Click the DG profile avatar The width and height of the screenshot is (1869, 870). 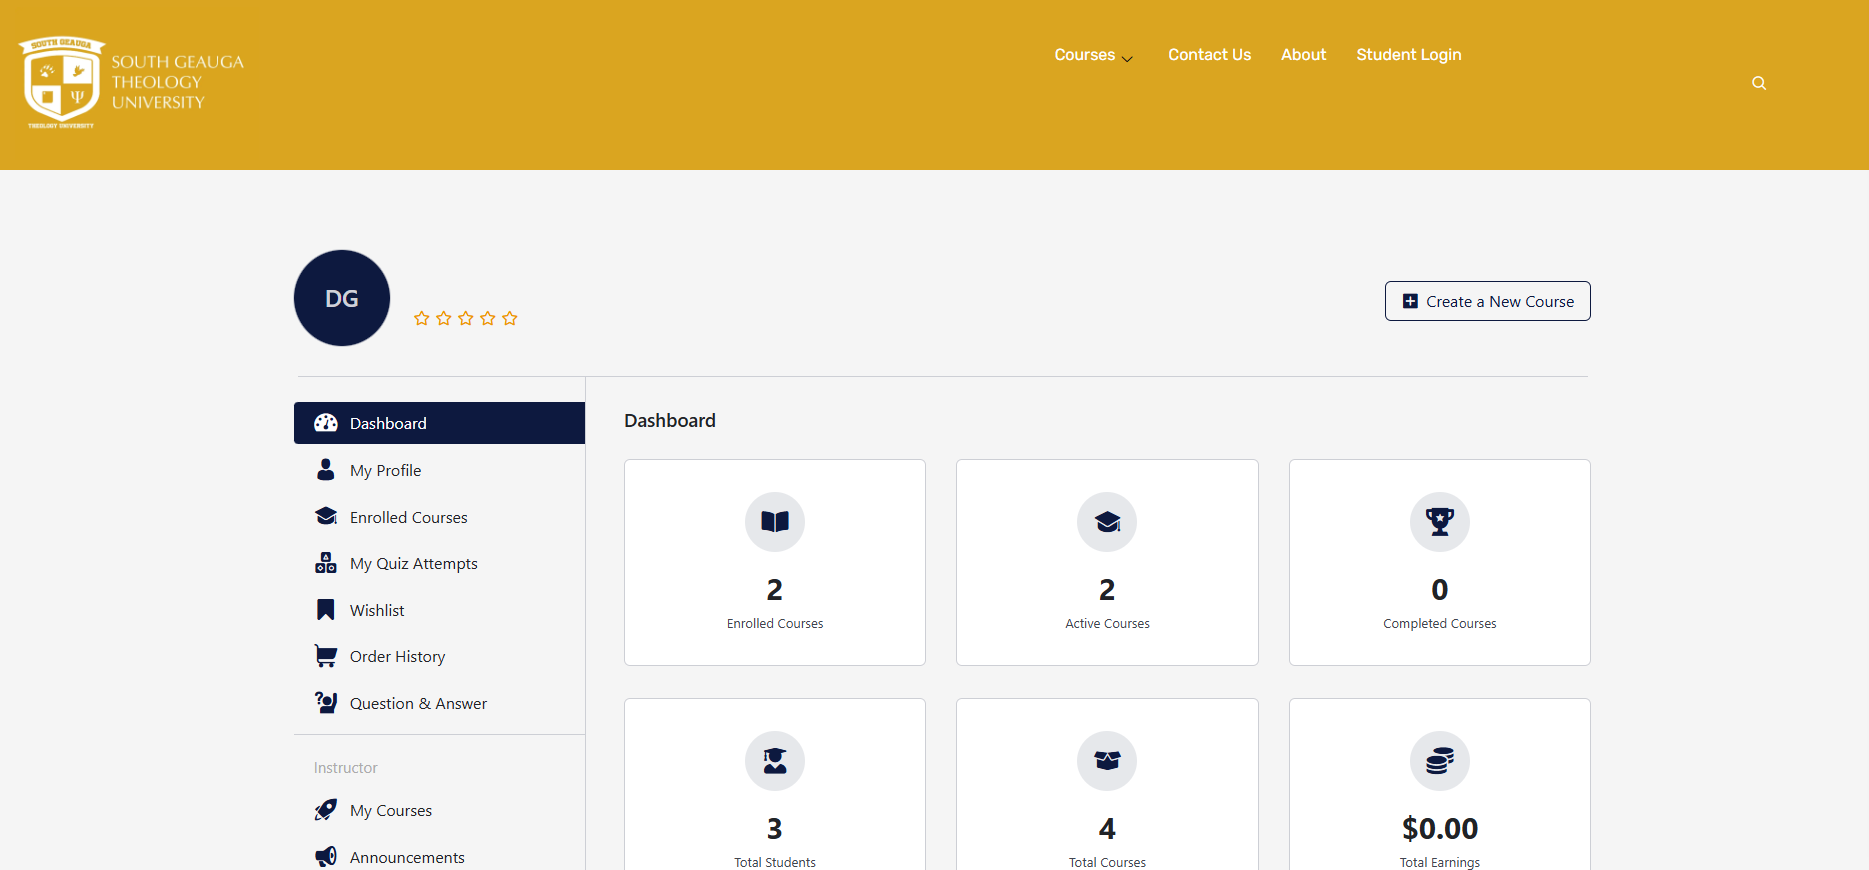click(342, 298)
